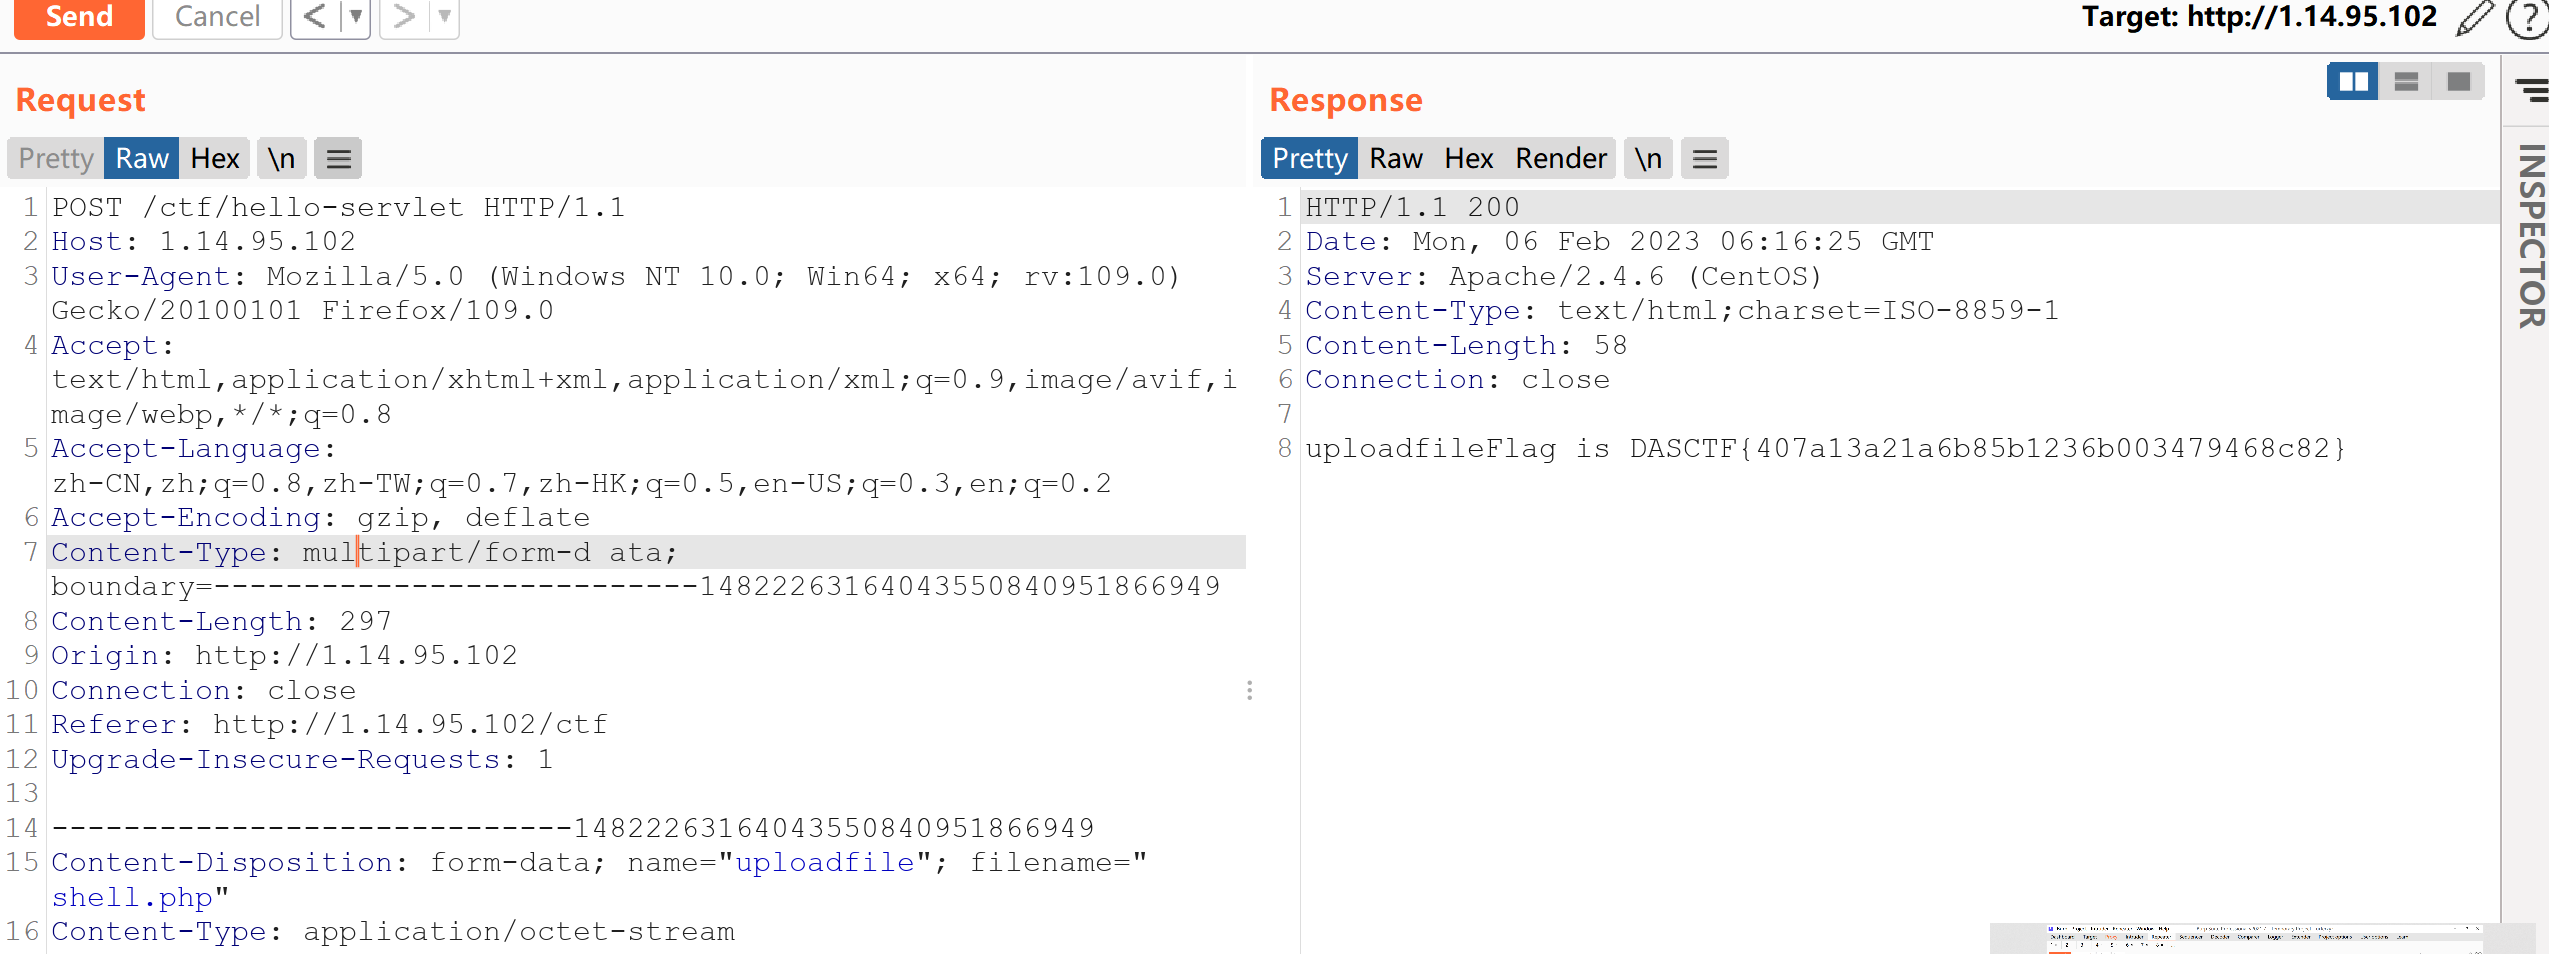The height and width of the screenshot is (954, 2549).
Task: Click the response Date header line
Action: [x=1619, y=241]
